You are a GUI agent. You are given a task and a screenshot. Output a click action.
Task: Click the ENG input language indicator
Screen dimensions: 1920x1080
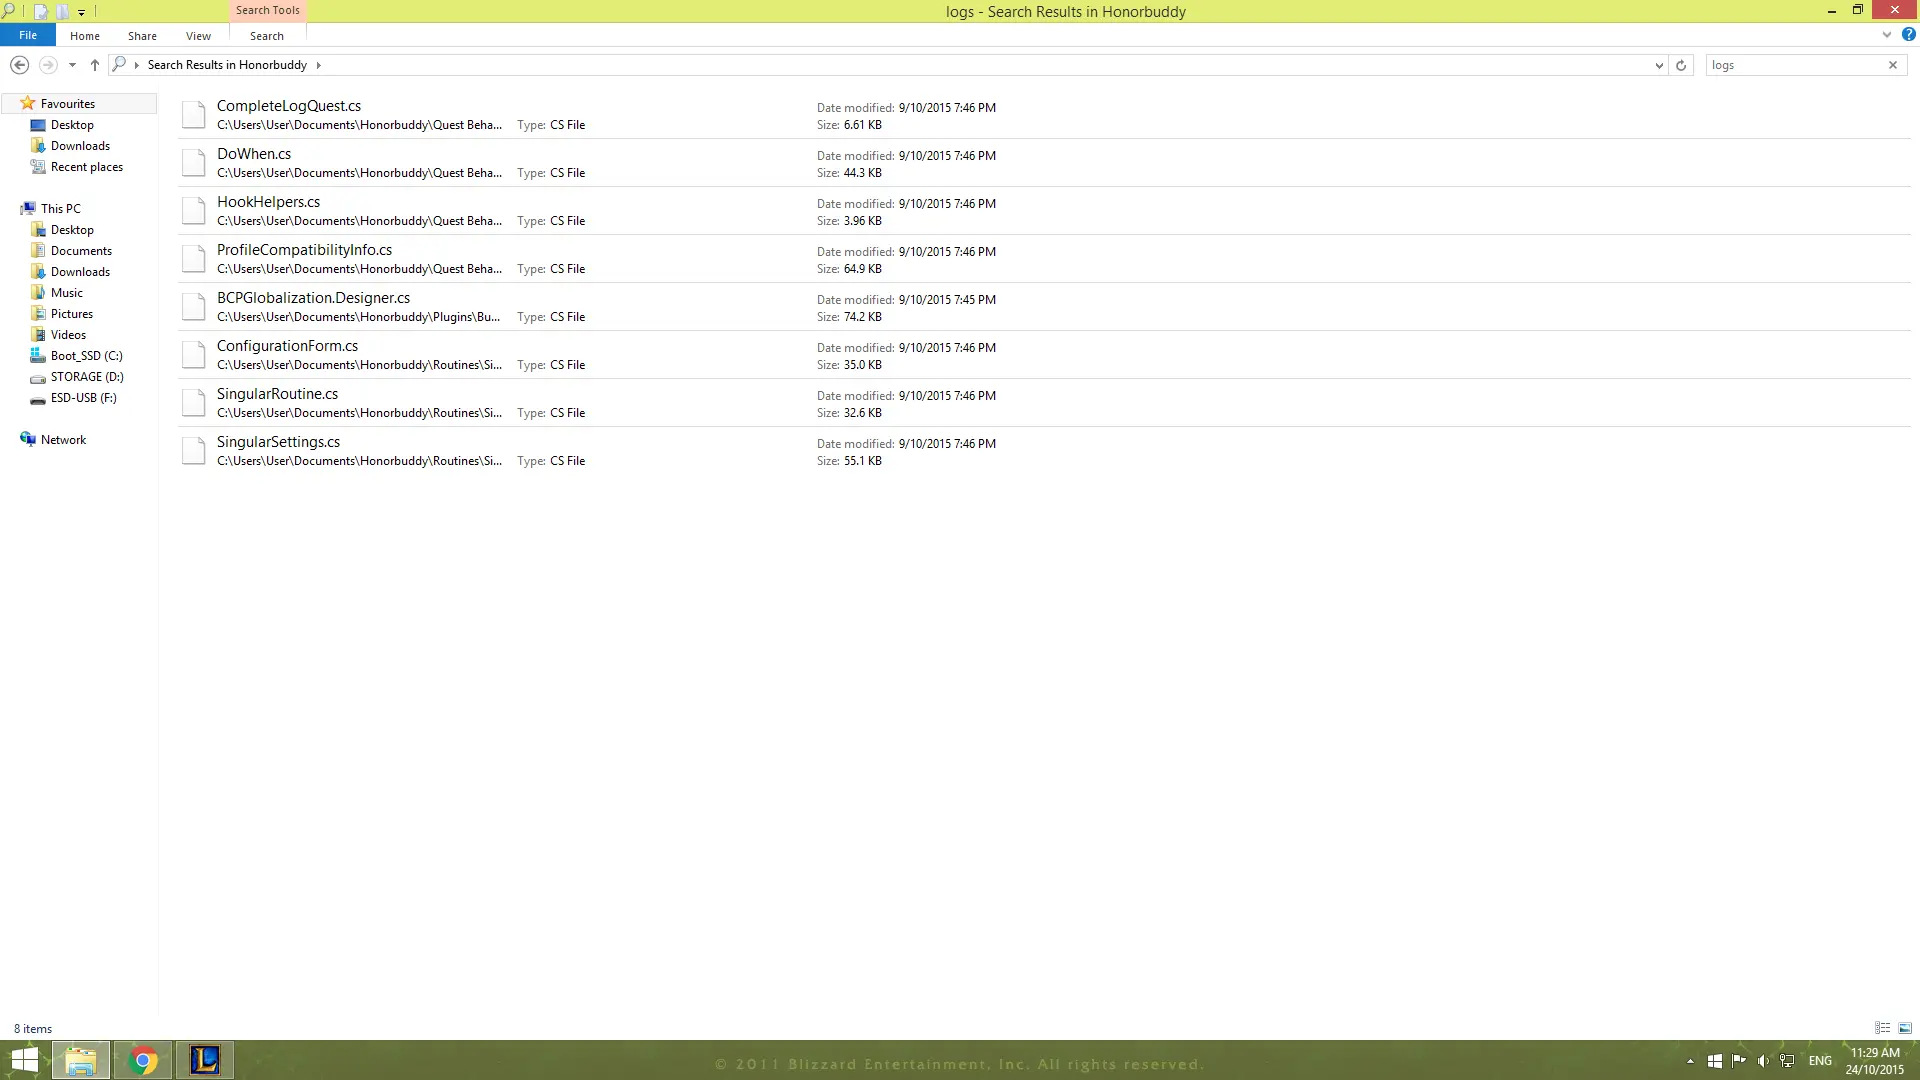tap(1820, 1061)
